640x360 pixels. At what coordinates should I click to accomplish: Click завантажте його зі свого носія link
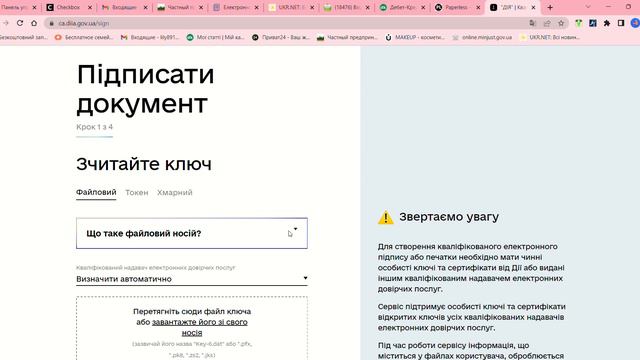(x=200, y=327)
